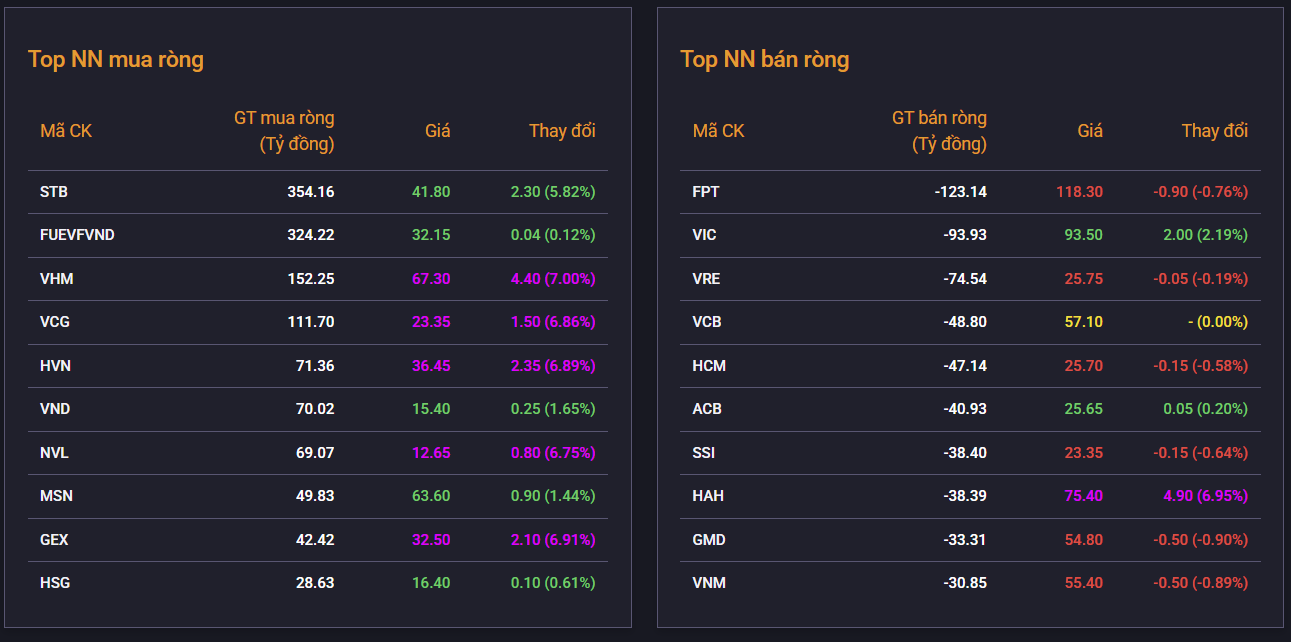Click the STB price 41.80
Screen dimensions: 1291x642
(431, 192)
